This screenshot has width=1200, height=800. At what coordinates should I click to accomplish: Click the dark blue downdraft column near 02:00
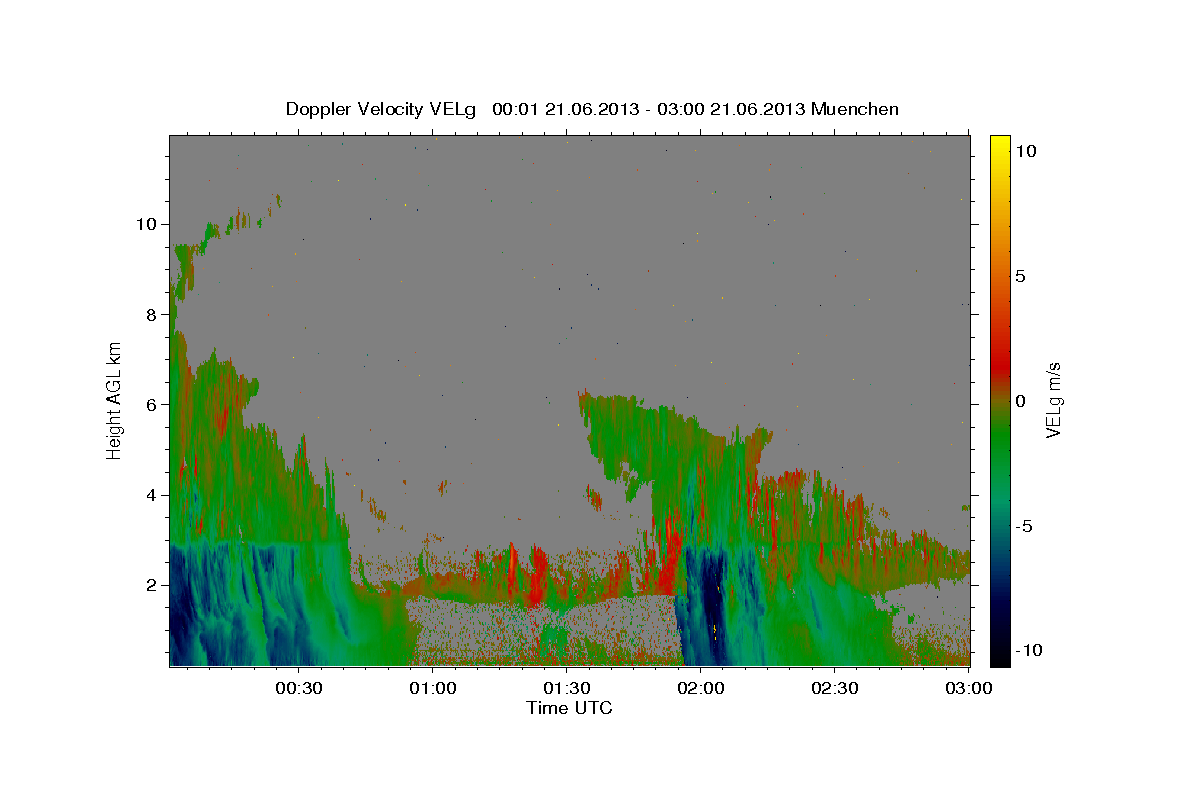pyautogui.click(x=712, y=605)
